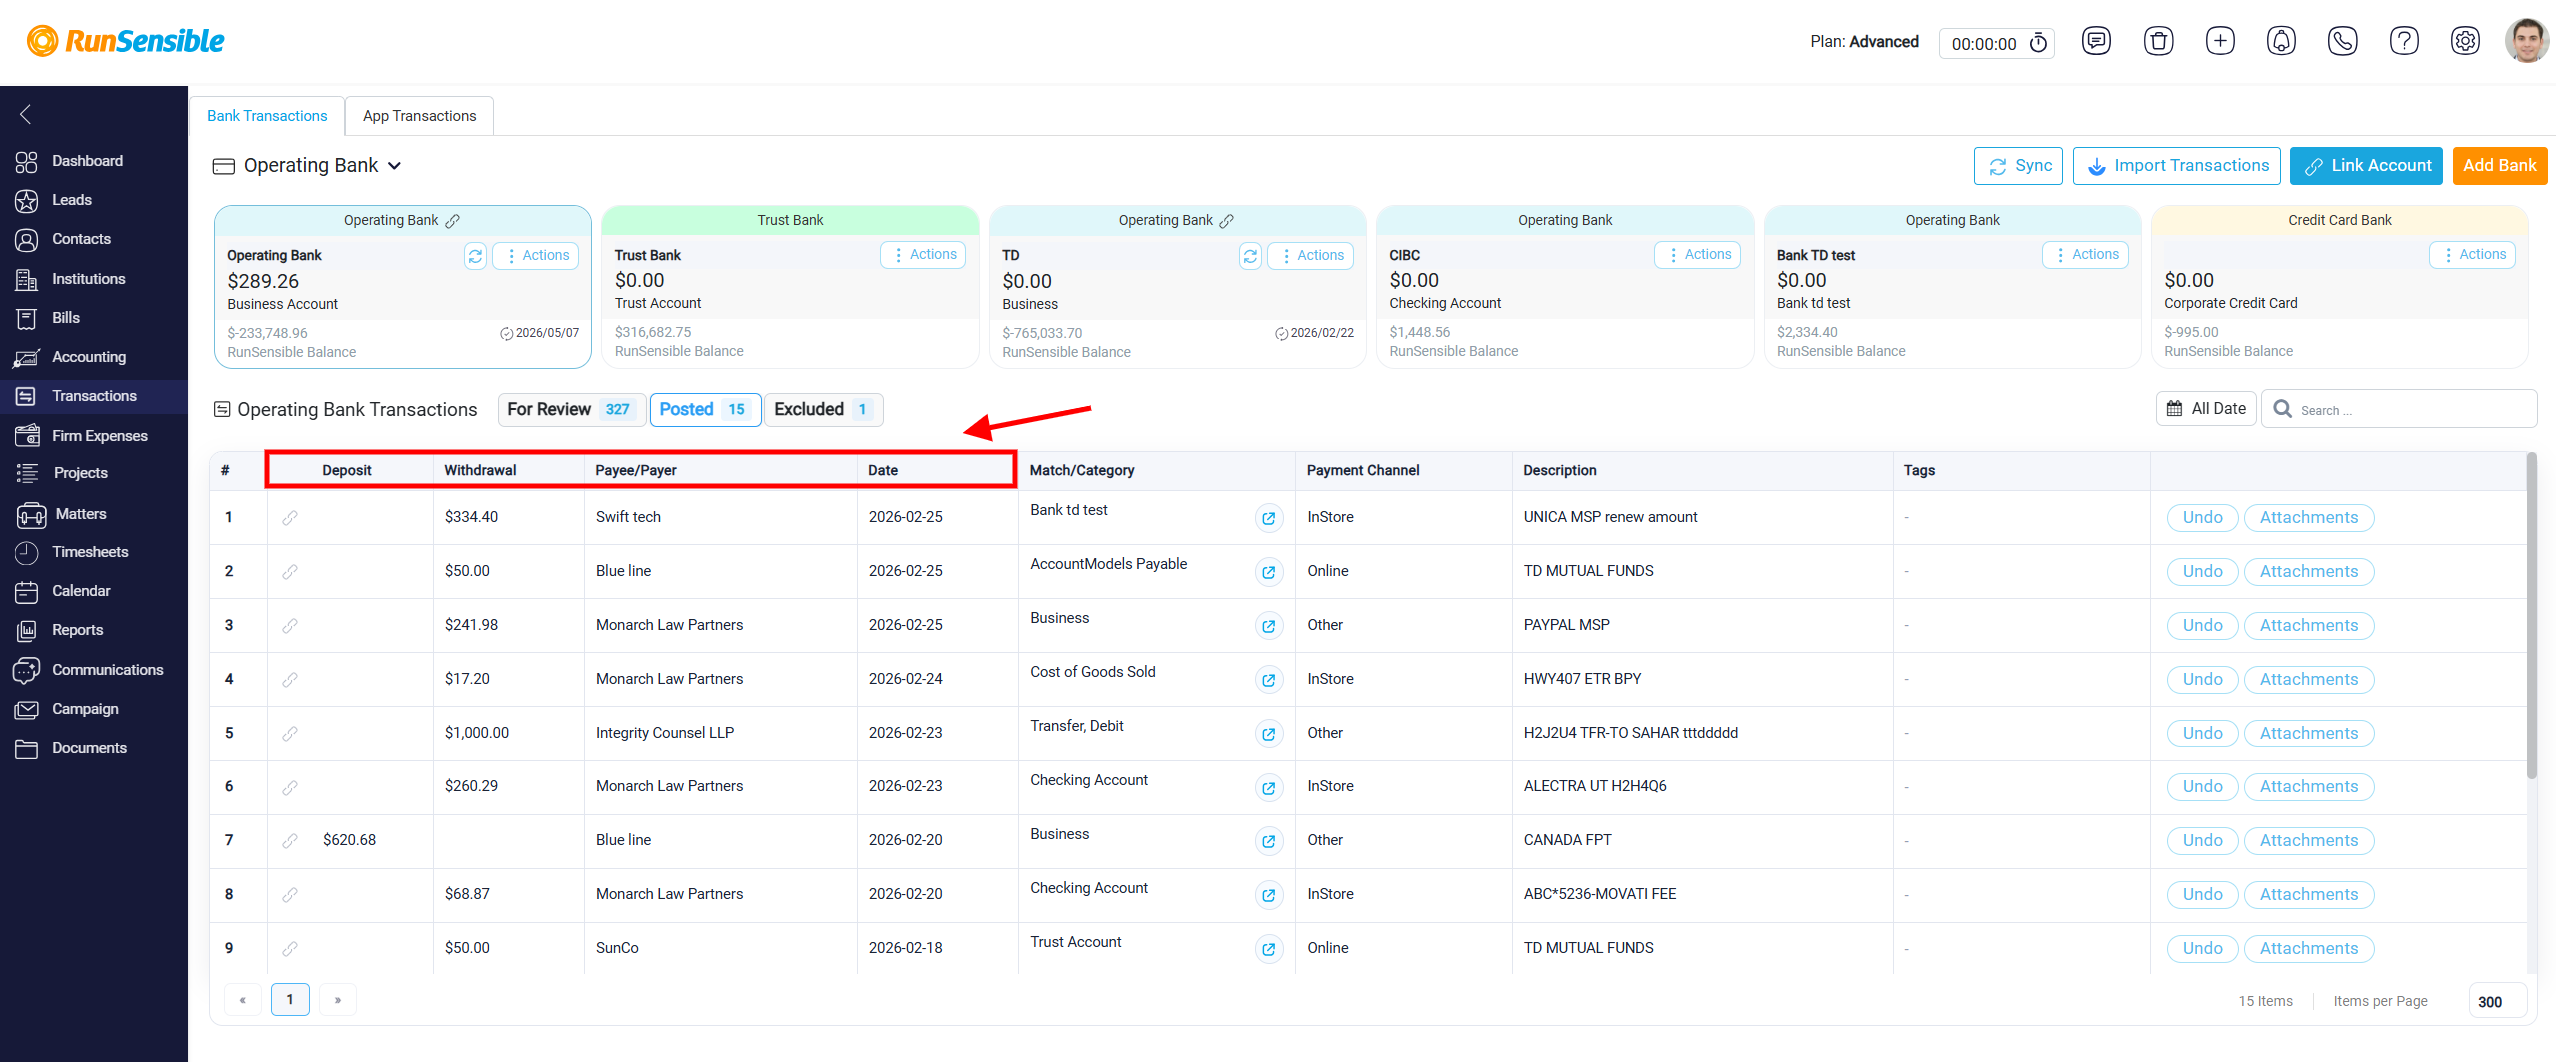2556x1062 pixels.
Task: Open match link icon for SunCo row
Action: [1268, 949]
